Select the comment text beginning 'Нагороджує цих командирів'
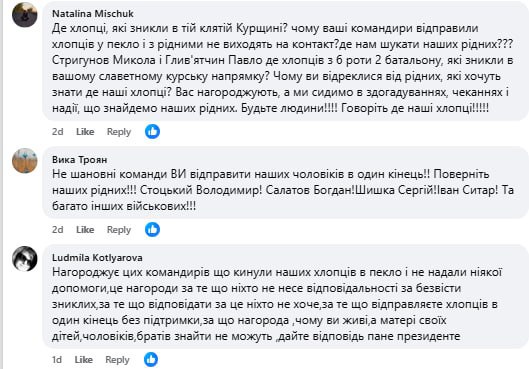 [x=277, y=304]
